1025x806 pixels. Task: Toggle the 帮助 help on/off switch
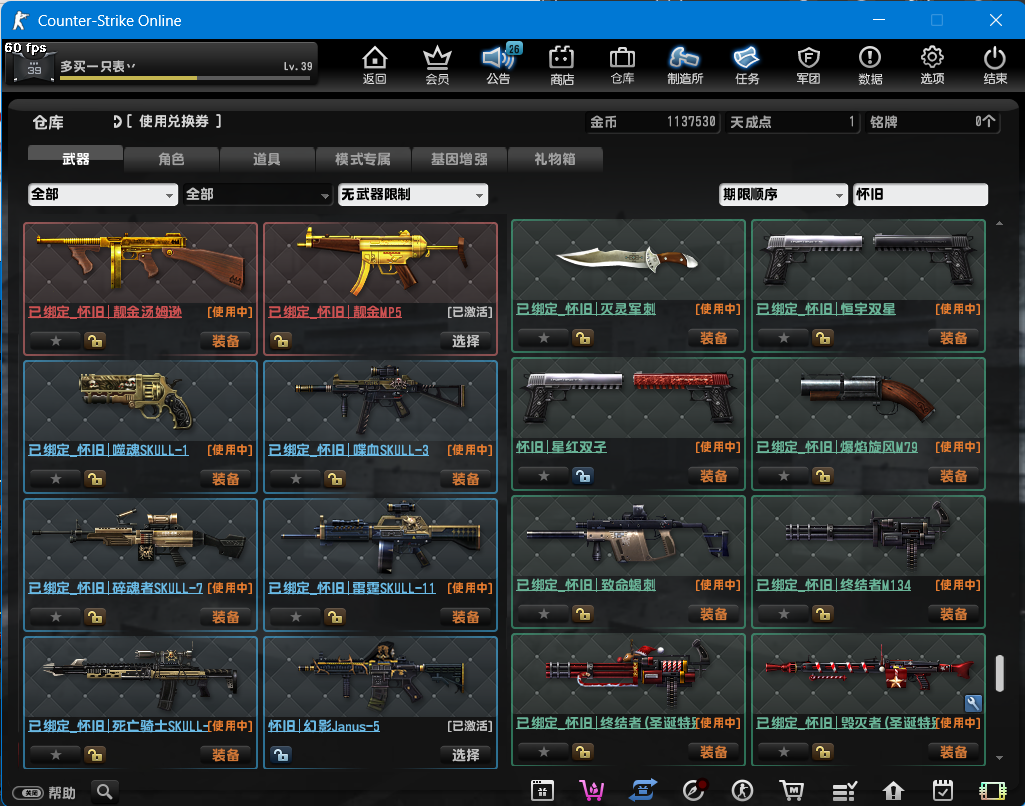click(28, 792)
